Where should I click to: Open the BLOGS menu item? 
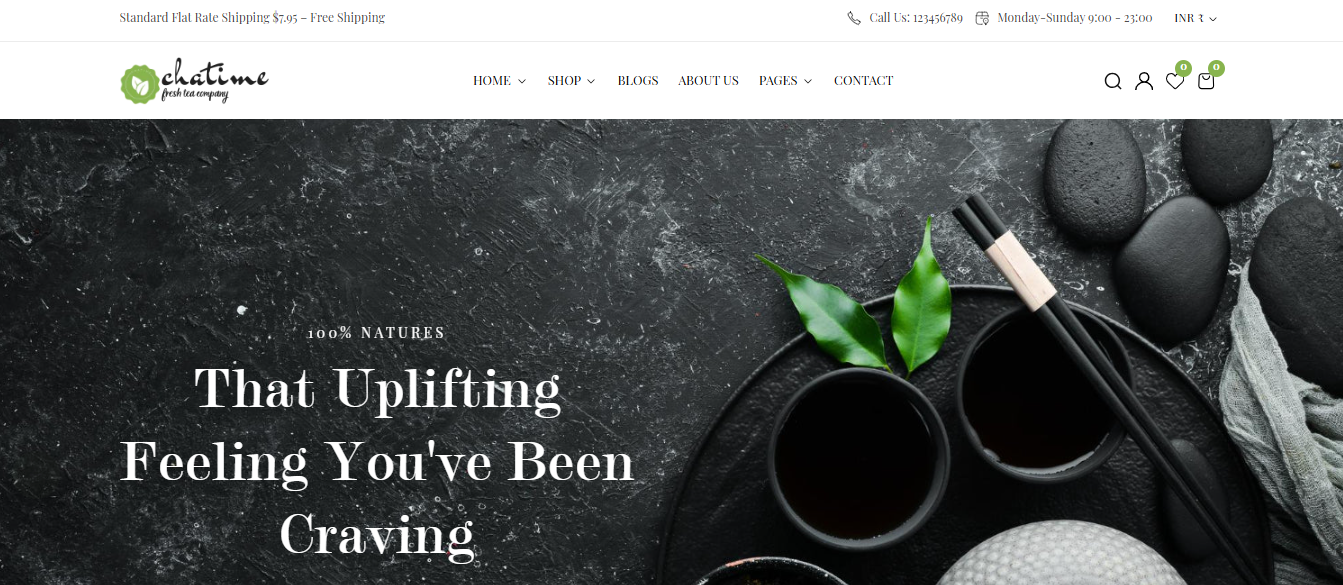638,81
